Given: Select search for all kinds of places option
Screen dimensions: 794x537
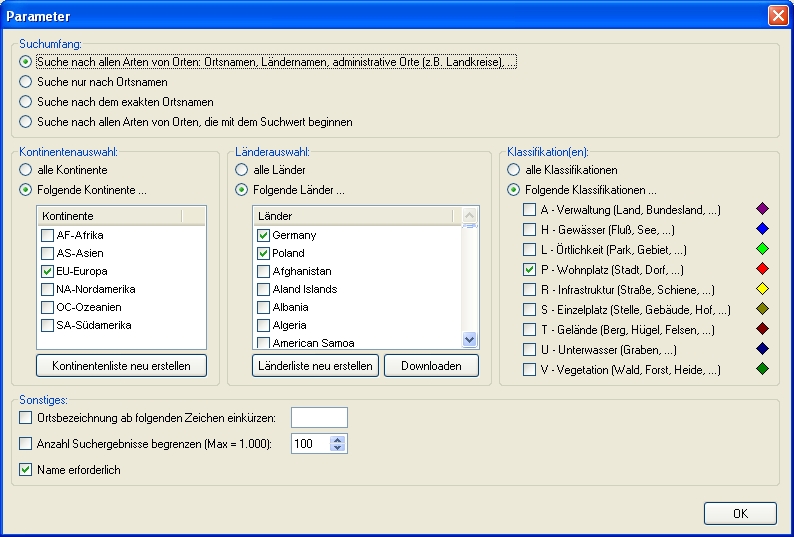Looking at the screenshot, I should [25, 62].
